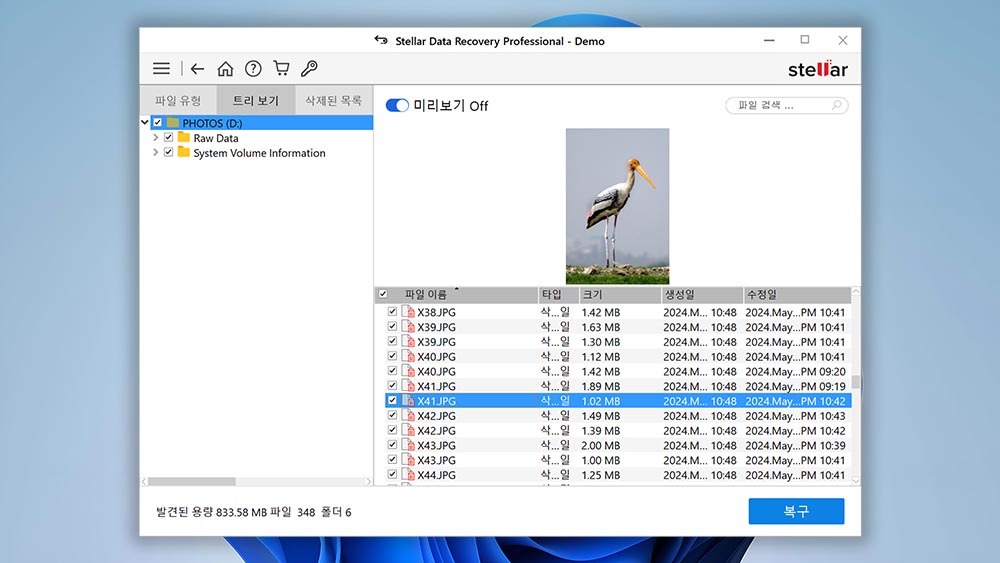Expand the Raw Data folder
The image size is (1000, 563).
[x=155, y=137]
